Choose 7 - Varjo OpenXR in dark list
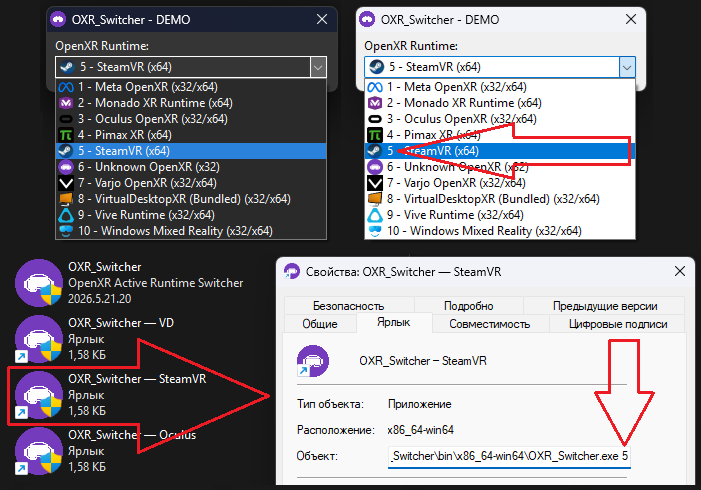The image size is (701, 490). [x=191, y=183]
